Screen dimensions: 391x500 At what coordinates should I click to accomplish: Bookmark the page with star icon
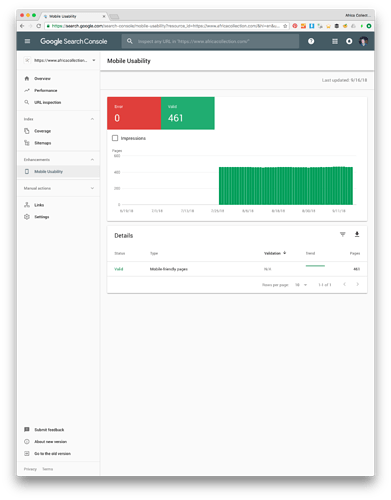click(x=285, y=26)
